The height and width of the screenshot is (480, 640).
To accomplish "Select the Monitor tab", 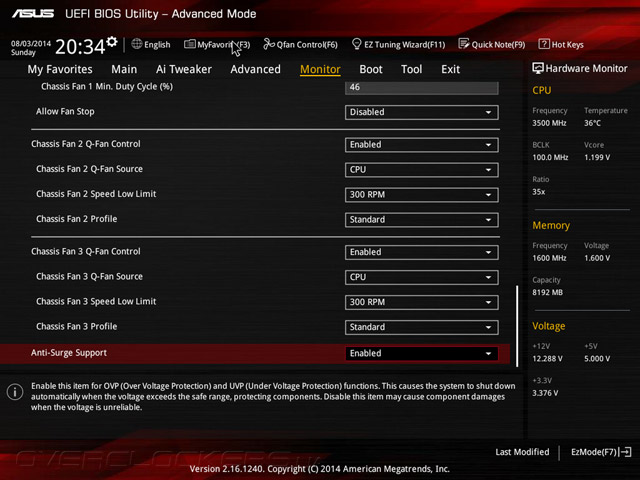I will [x=320, y=69].
